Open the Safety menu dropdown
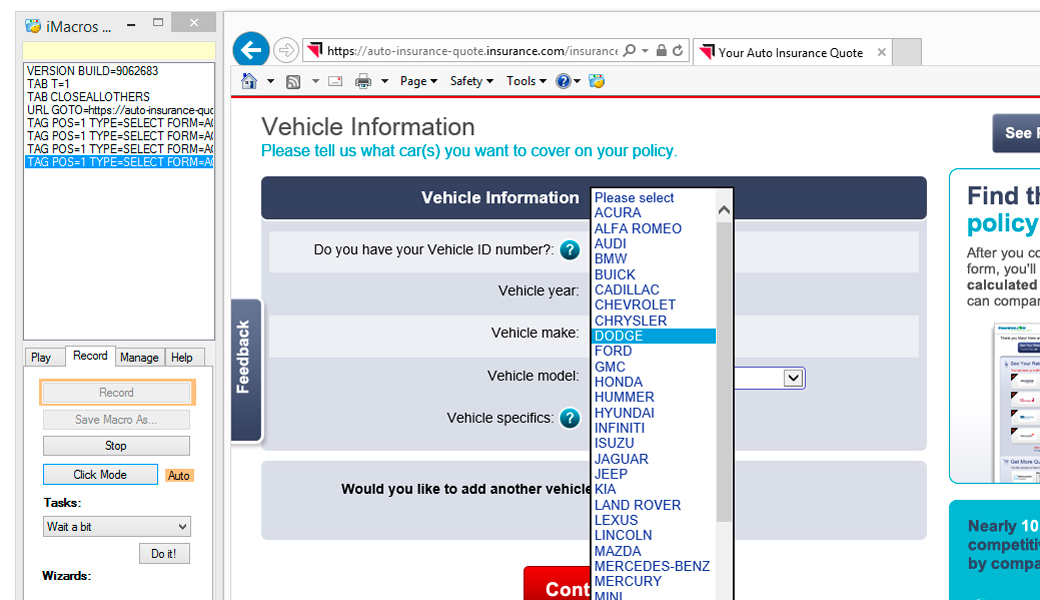This screenshot has height=600, width=1040. [x=471, y=81]
